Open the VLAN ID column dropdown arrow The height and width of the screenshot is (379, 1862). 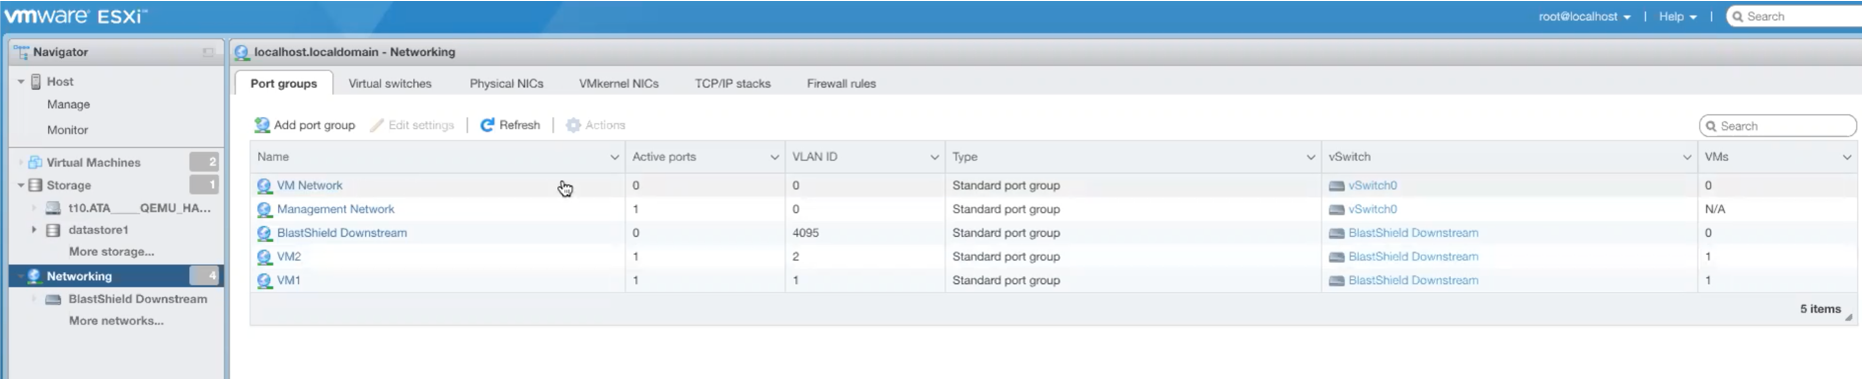(935, 157)
